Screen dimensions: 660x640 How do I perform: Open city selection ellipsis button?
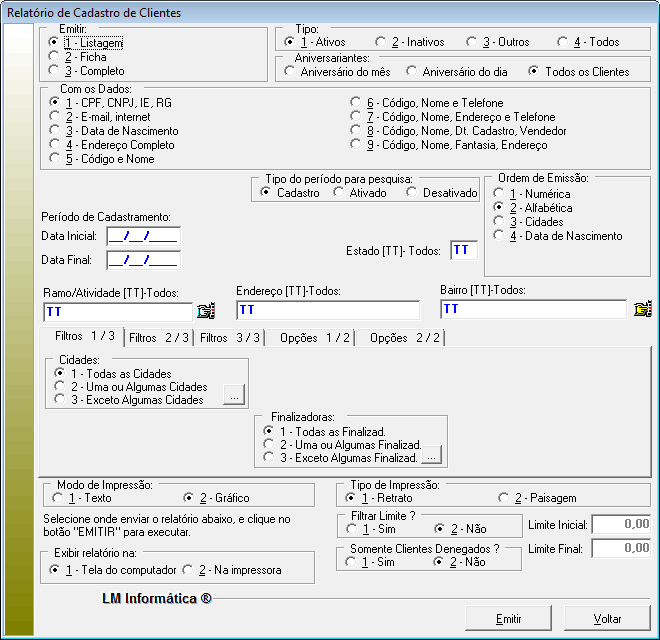233,396
